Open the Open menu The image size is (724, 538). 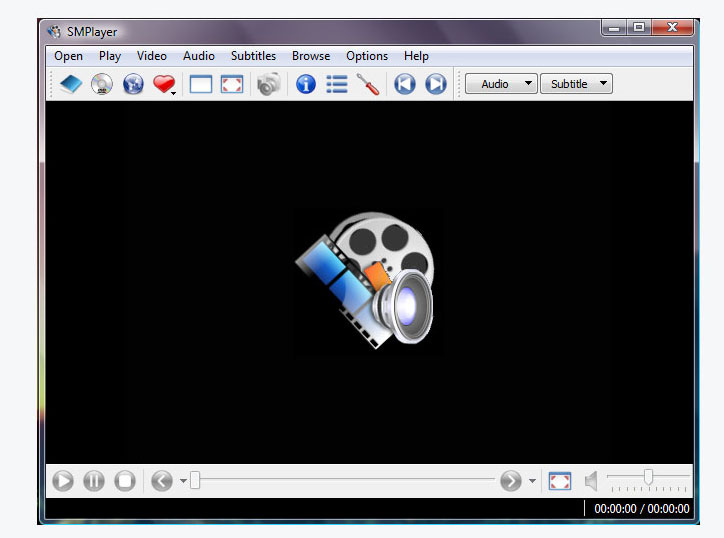pyautogui.click(x=68, y=56)
